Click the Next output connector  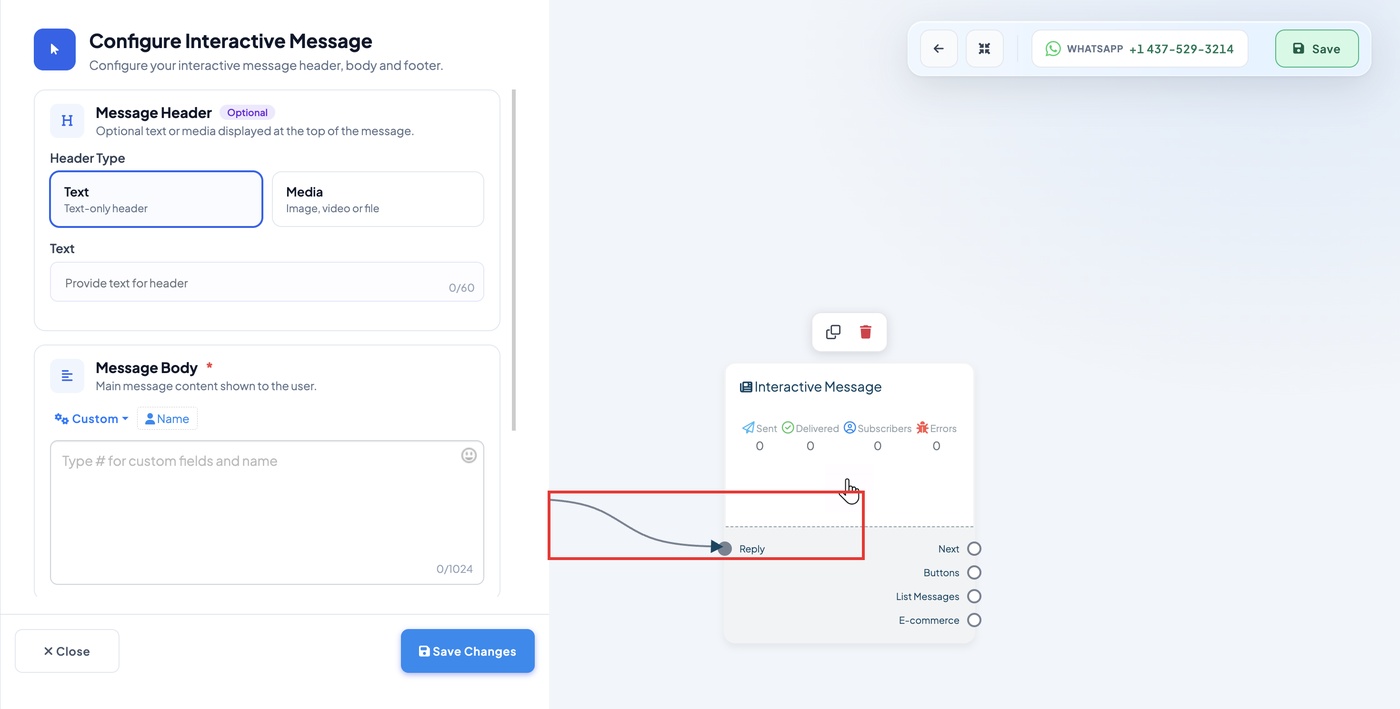[x=974, y=549]
